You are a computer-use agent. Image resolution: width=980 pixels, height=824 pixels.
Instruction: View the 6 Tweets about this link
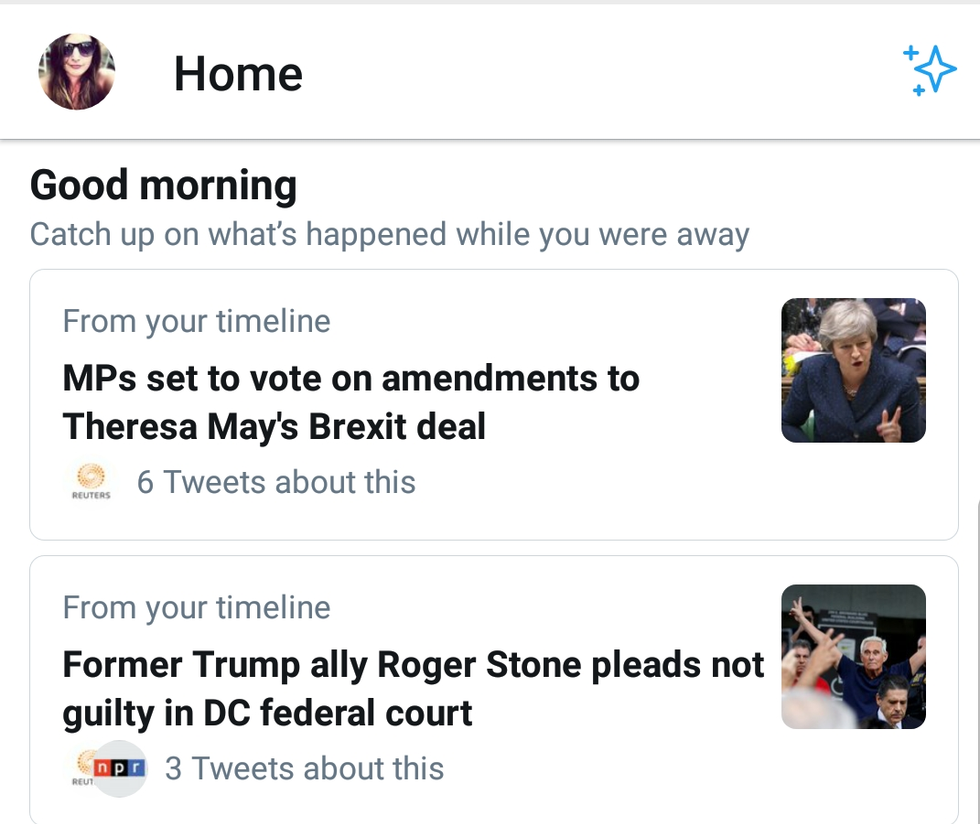pyautogui.click(x=276, y=482)
